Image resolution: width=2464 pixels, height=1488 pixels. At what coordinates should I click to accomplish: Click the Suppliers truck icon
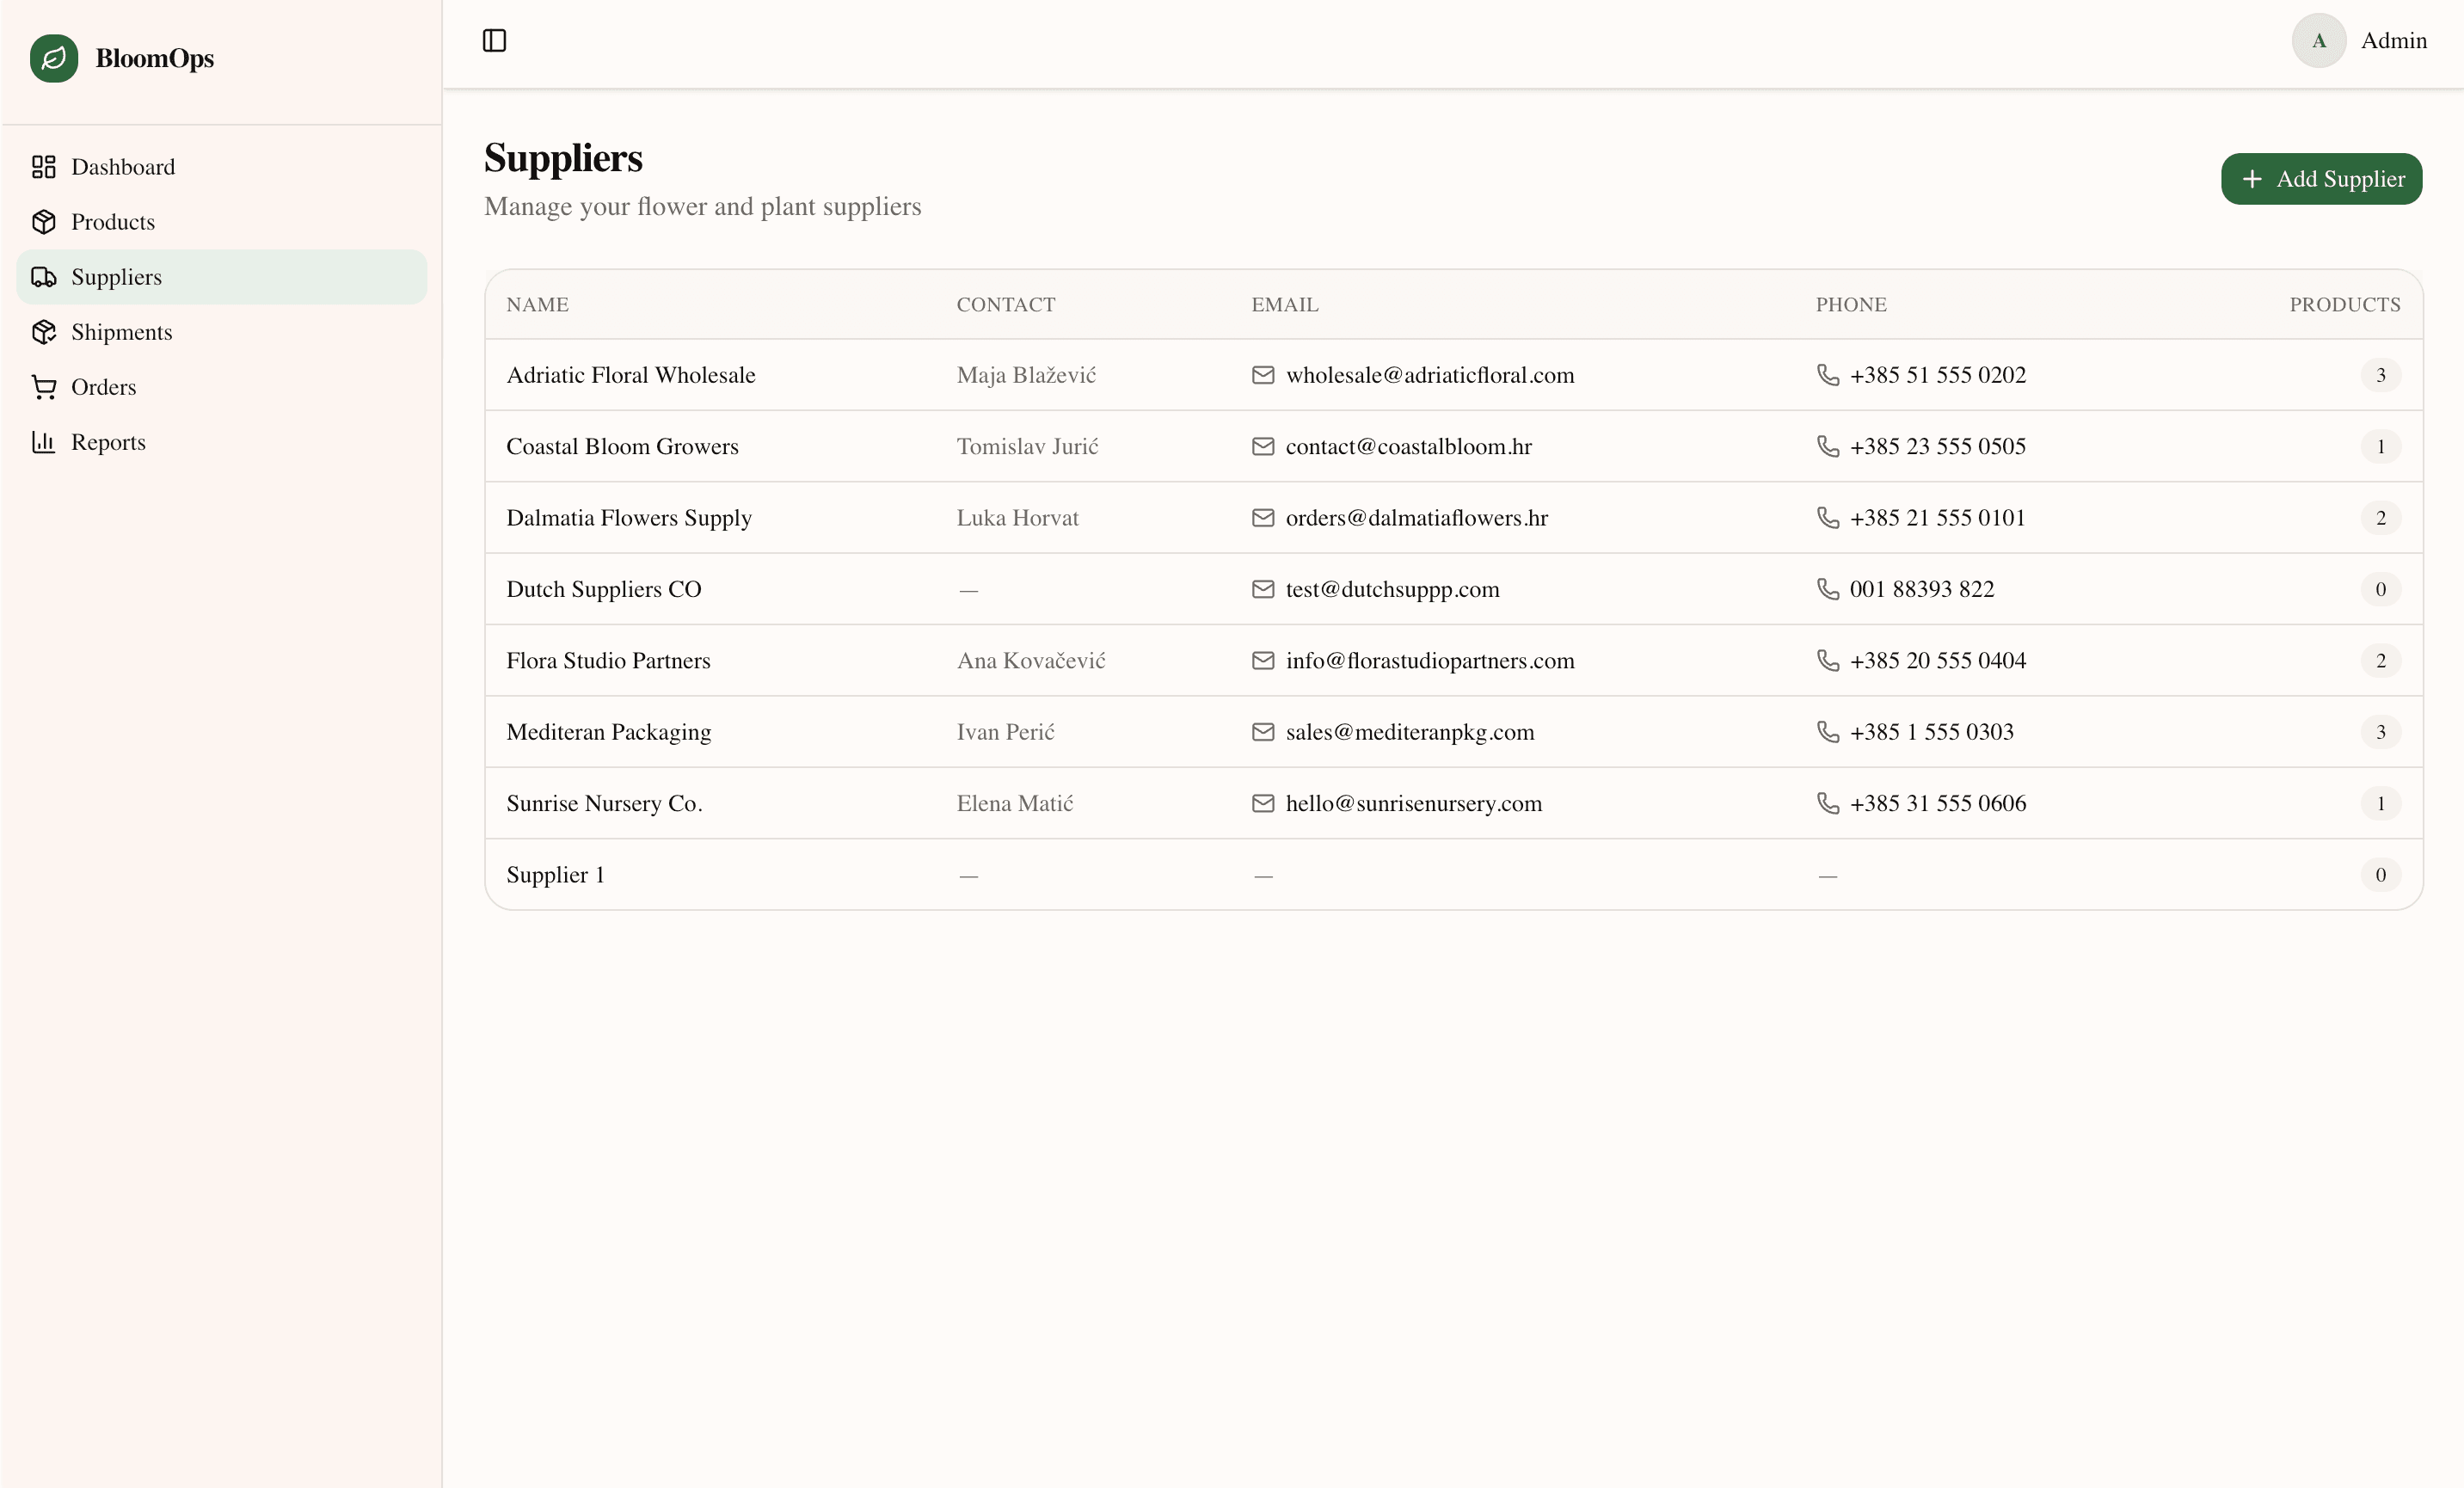[x=44, y=277]
